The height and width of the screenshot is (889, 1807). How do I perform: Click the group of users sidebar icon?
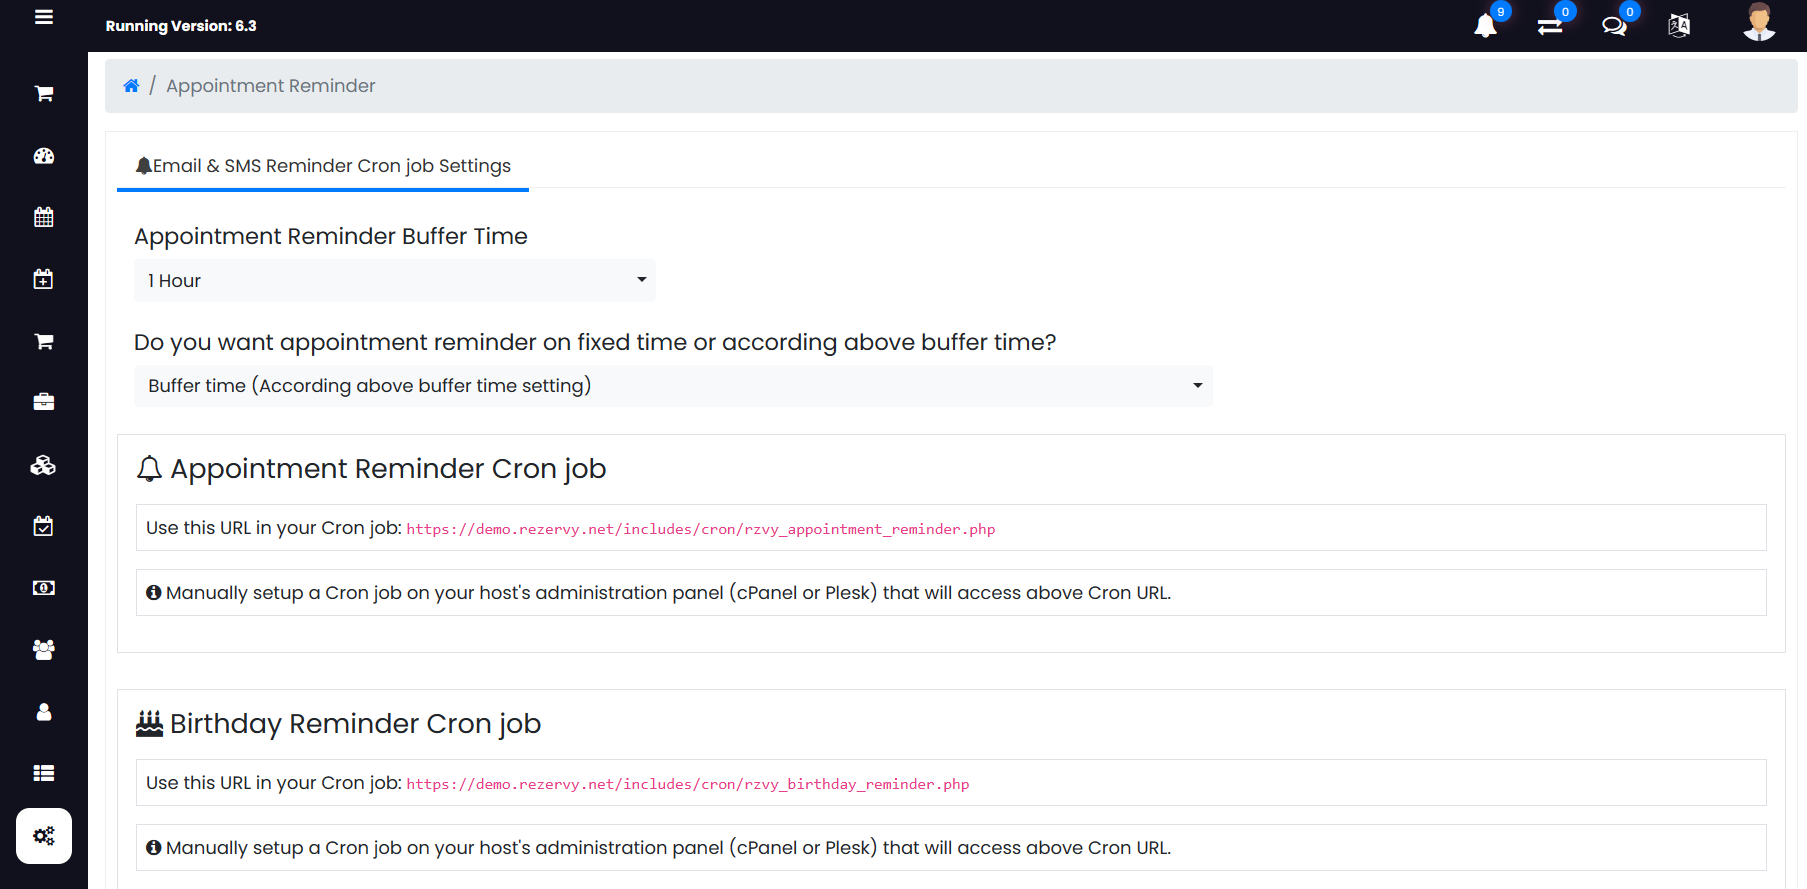(44, 650)
